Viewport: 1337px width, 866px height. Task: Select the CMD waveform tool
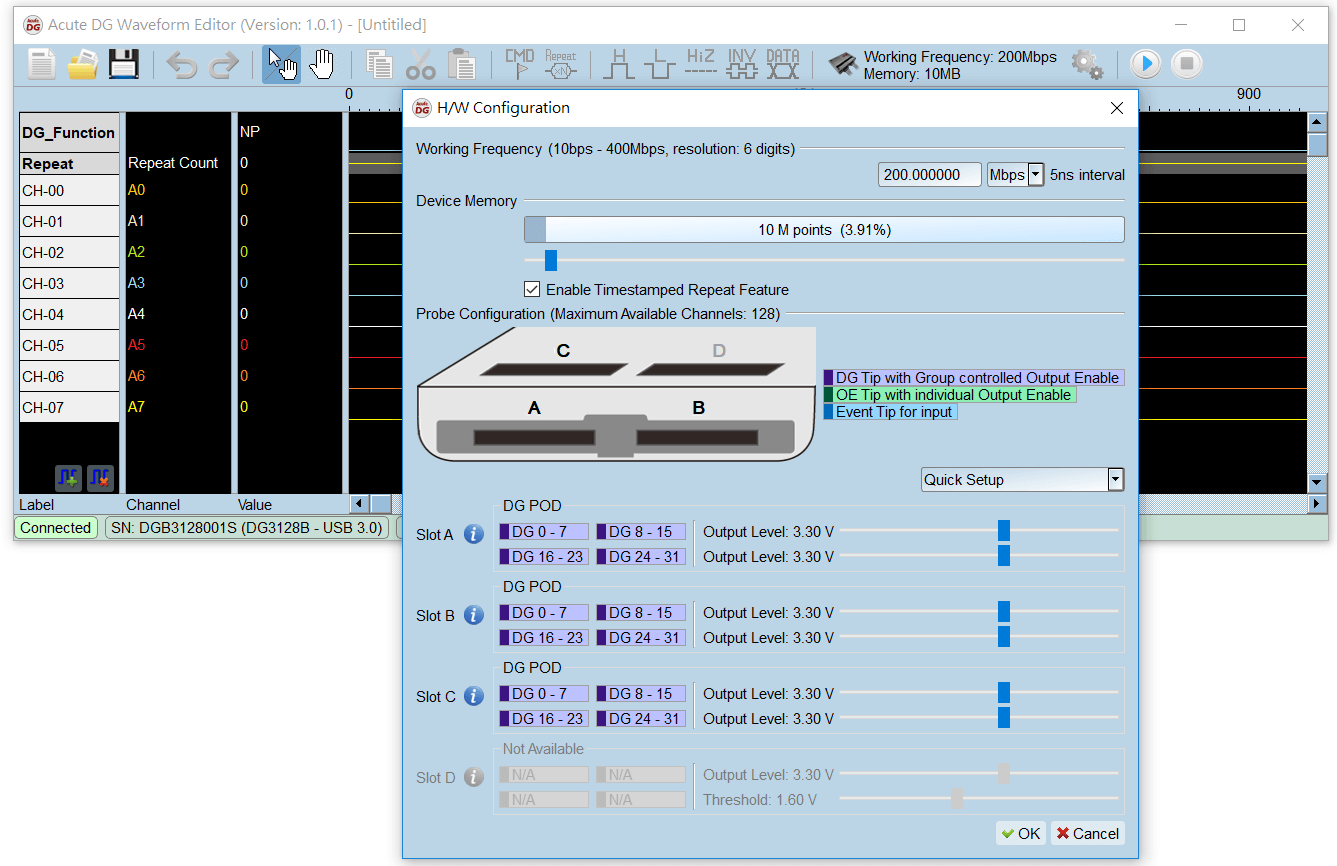click(519, 63)
